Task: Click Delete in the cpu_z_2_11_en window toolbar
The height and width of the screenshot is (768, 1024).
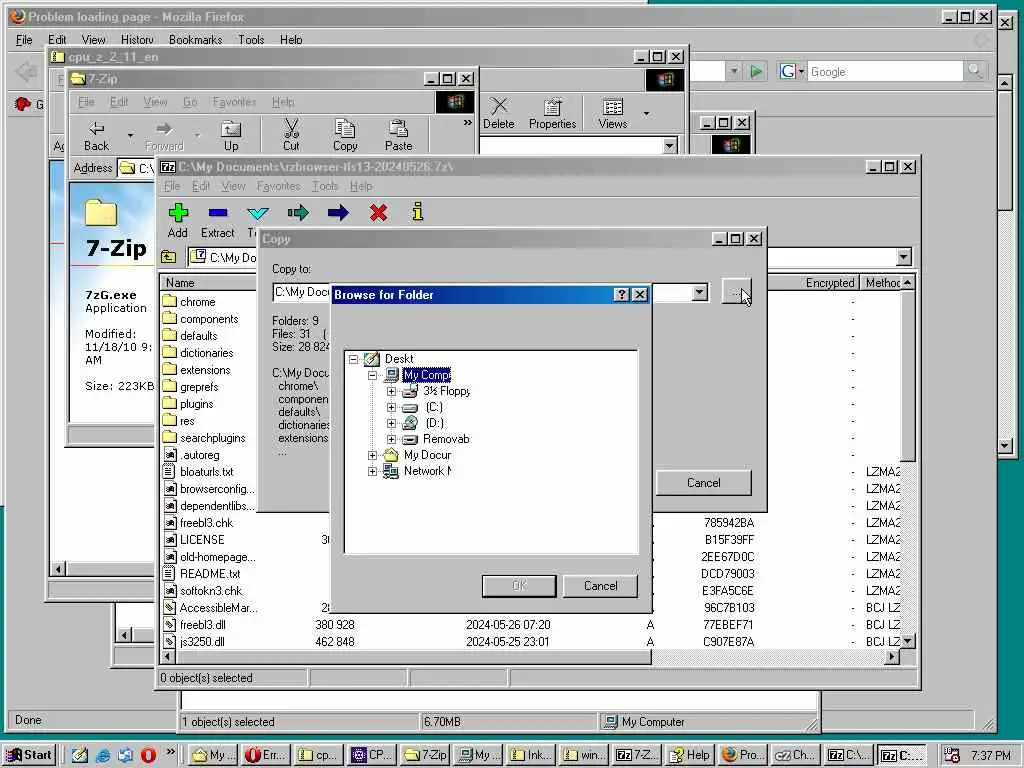Action: click(498, 114)
